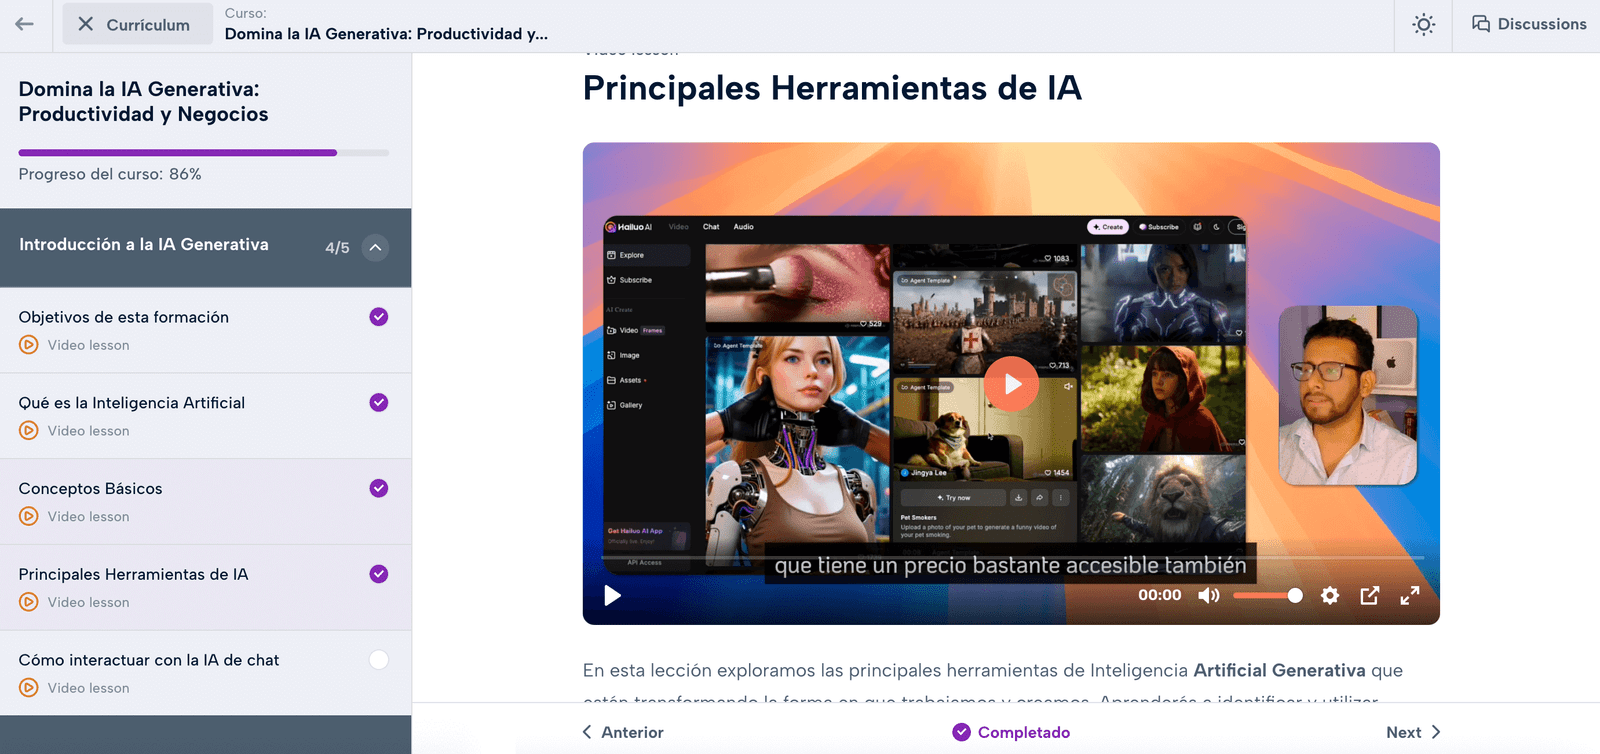Mark Cómo interactuar con la IA de chat complete
The image size is (1600, 754).
coord(378,660)
